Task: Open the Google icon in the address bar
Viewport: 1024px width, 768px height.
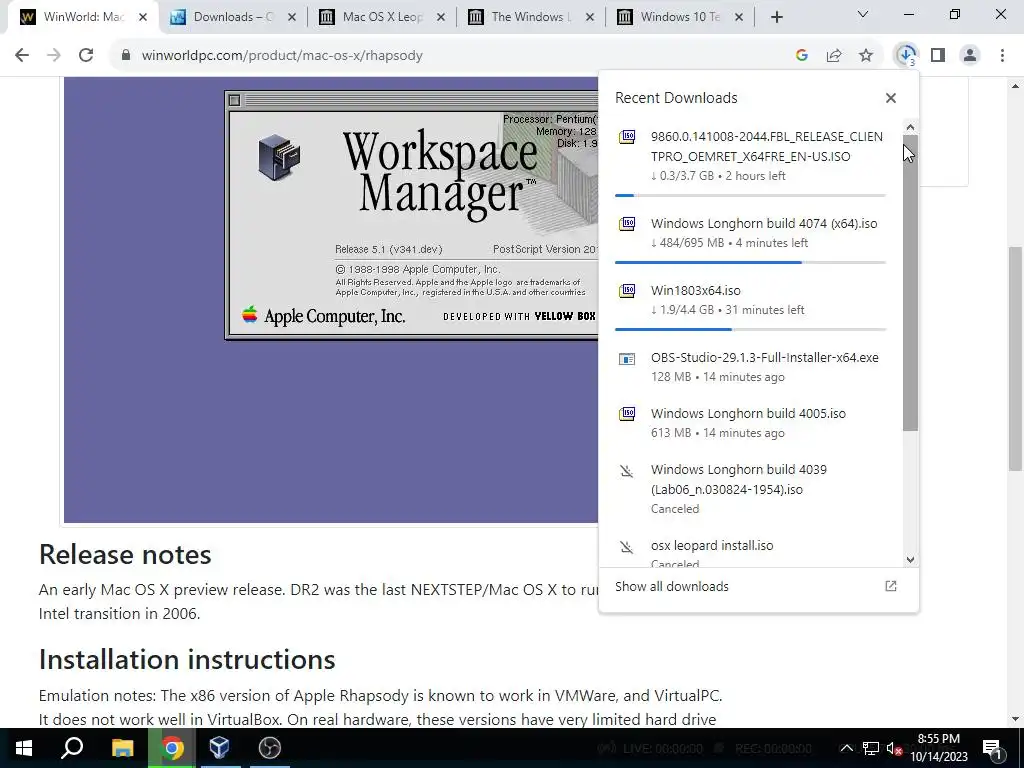Action: coord(802,56)
